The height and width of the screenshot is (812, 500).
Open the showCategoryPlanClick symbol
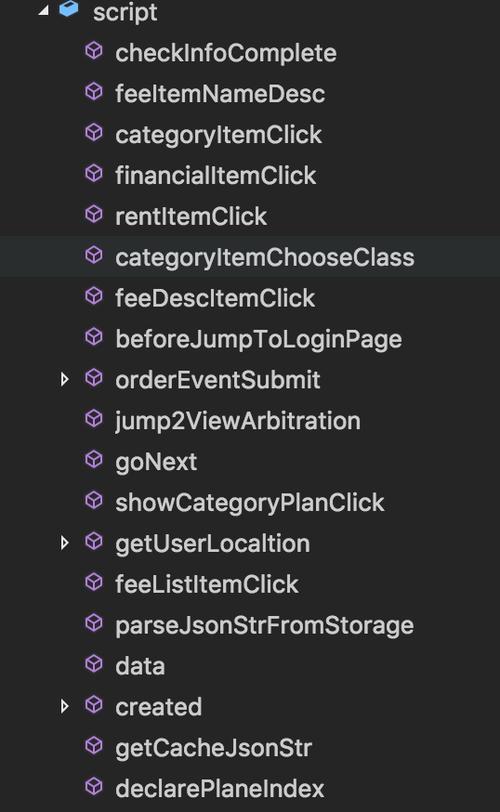(249, 503)
